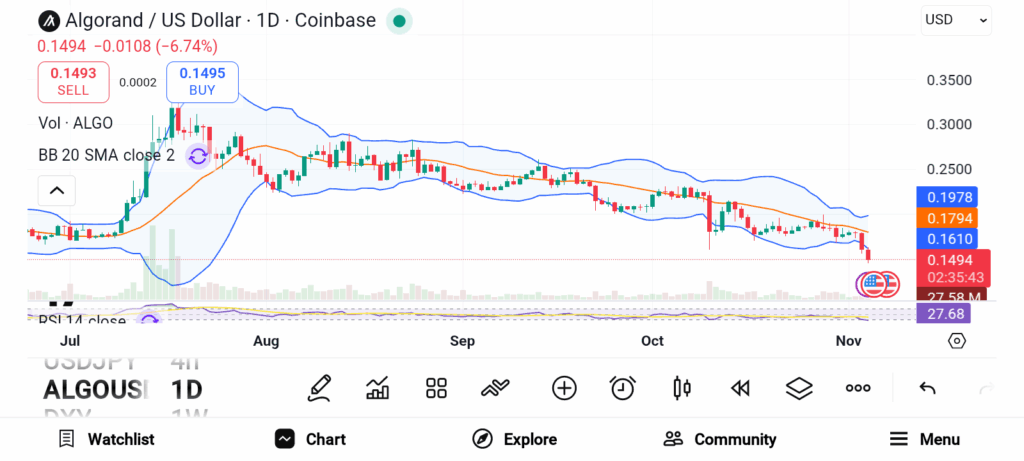Toggle the Bollinger Bands refresh indicator icon
Viewport: 1024px width, 461px height.
point(198,155)
